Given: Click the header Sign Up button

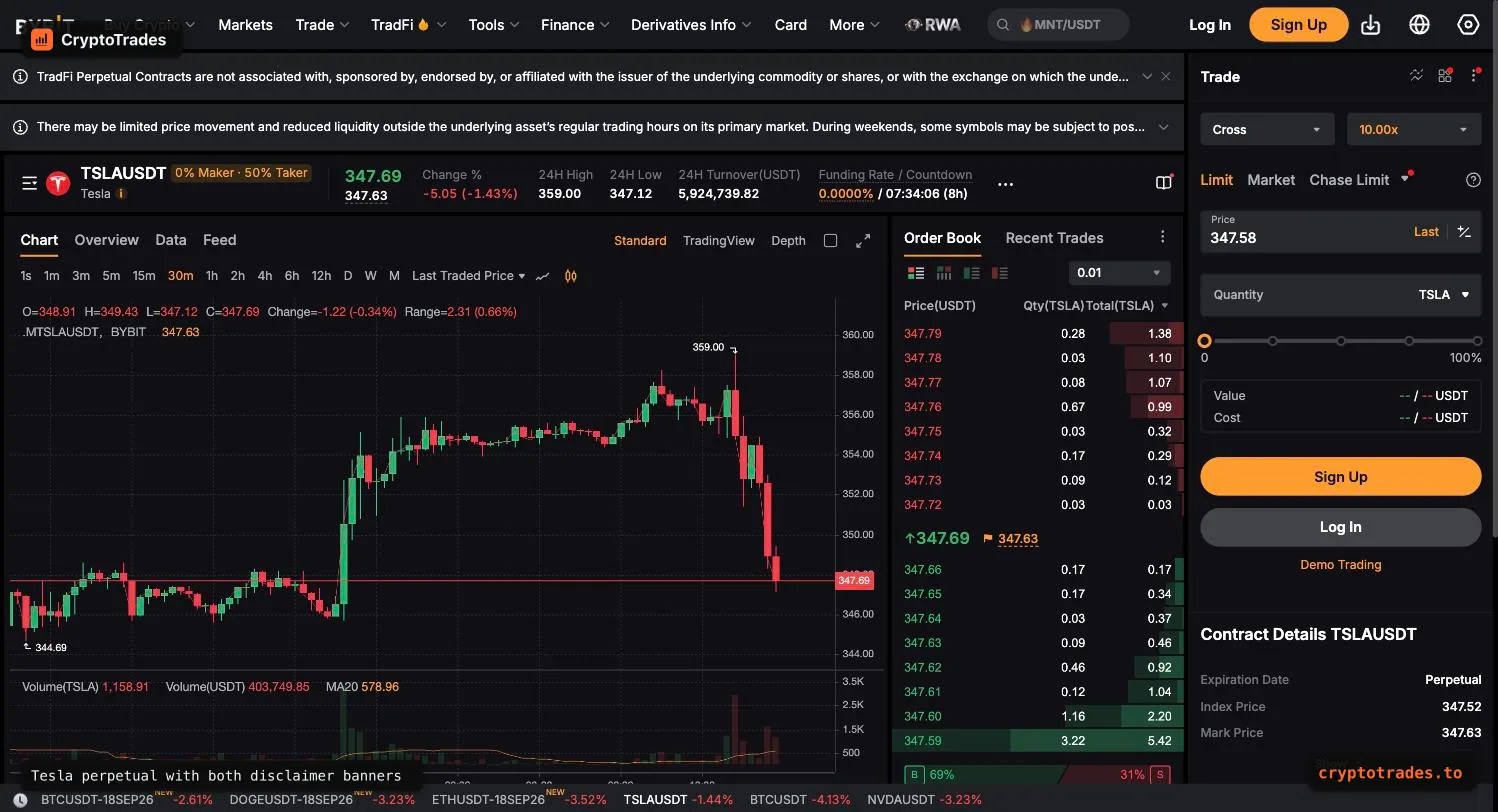Looking at the screenshot, I should tap(1298, 25).
